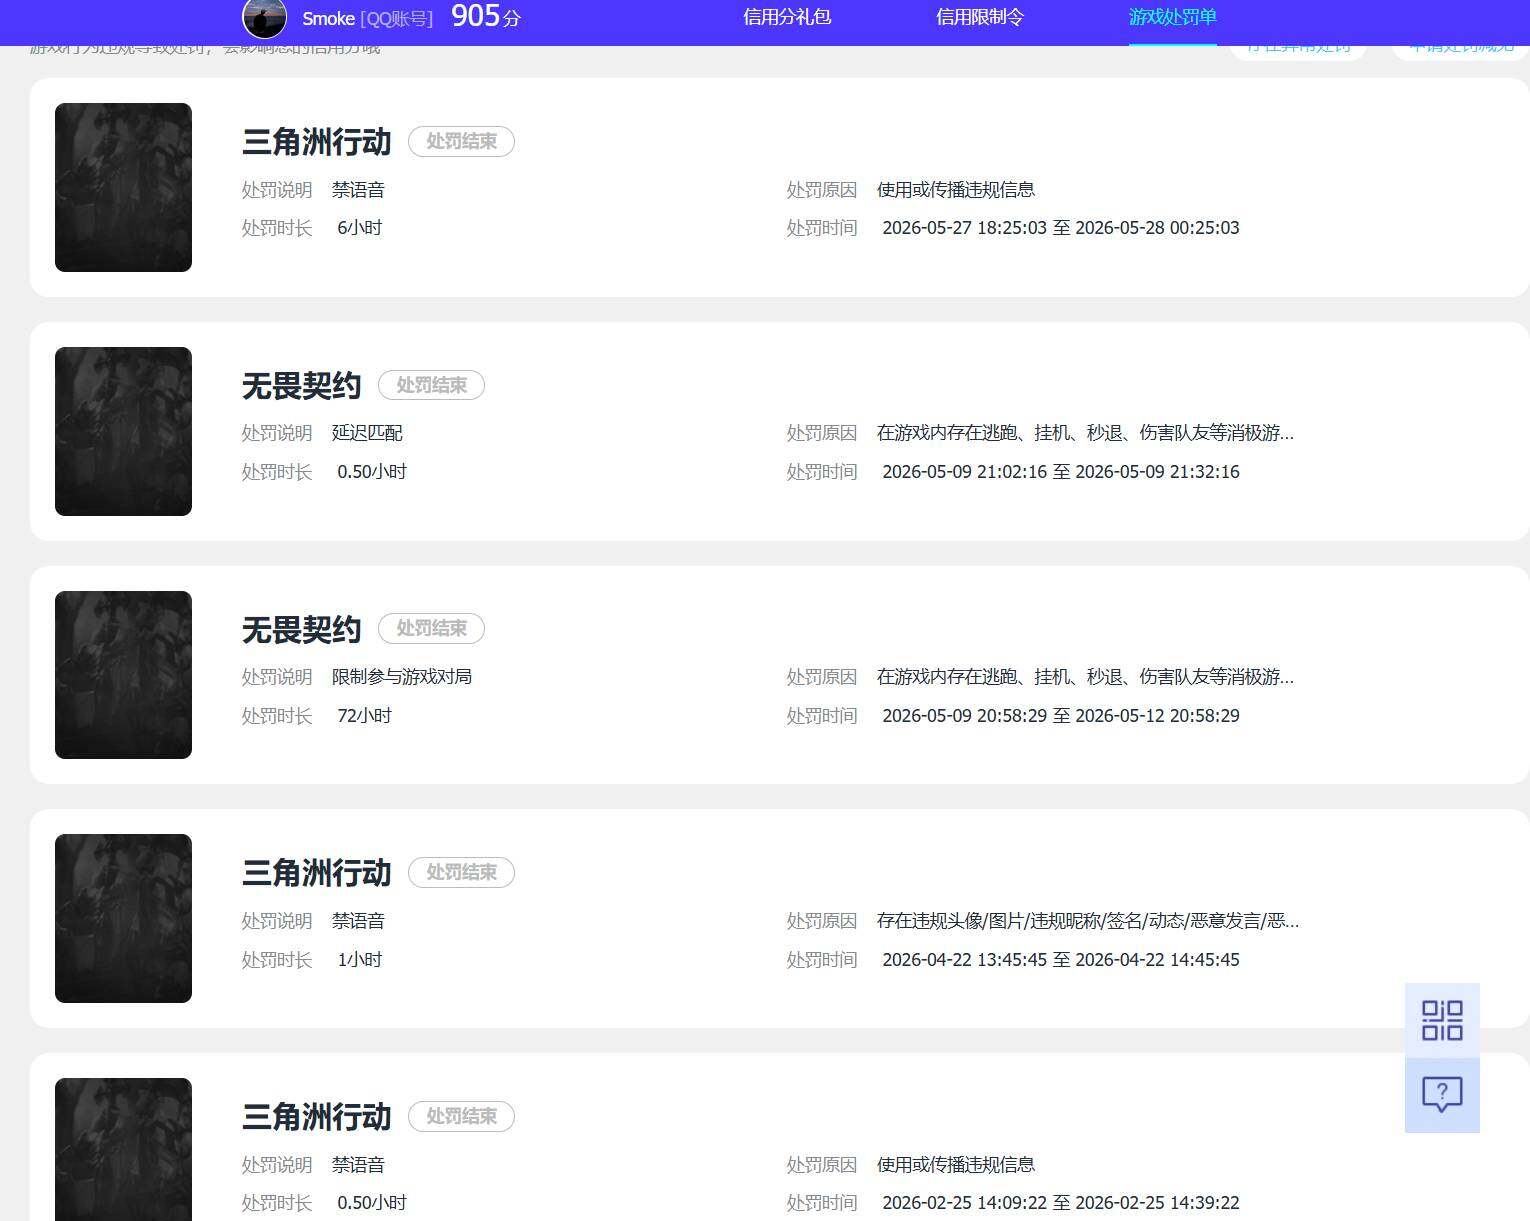
Task: Select reason text 使用或传播违规信息 in first record
Action: click(x=956, y=189)
